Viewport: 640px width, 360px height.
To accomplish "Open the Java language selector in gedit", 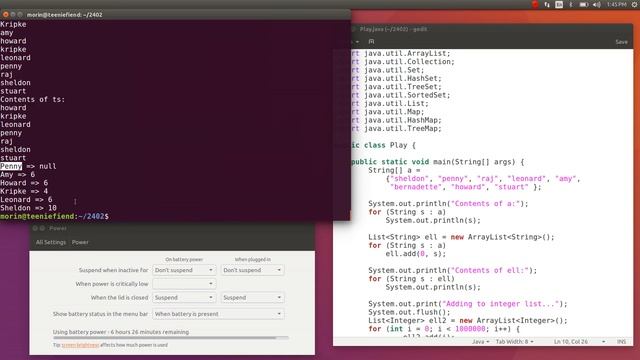I will click(480, 342).
